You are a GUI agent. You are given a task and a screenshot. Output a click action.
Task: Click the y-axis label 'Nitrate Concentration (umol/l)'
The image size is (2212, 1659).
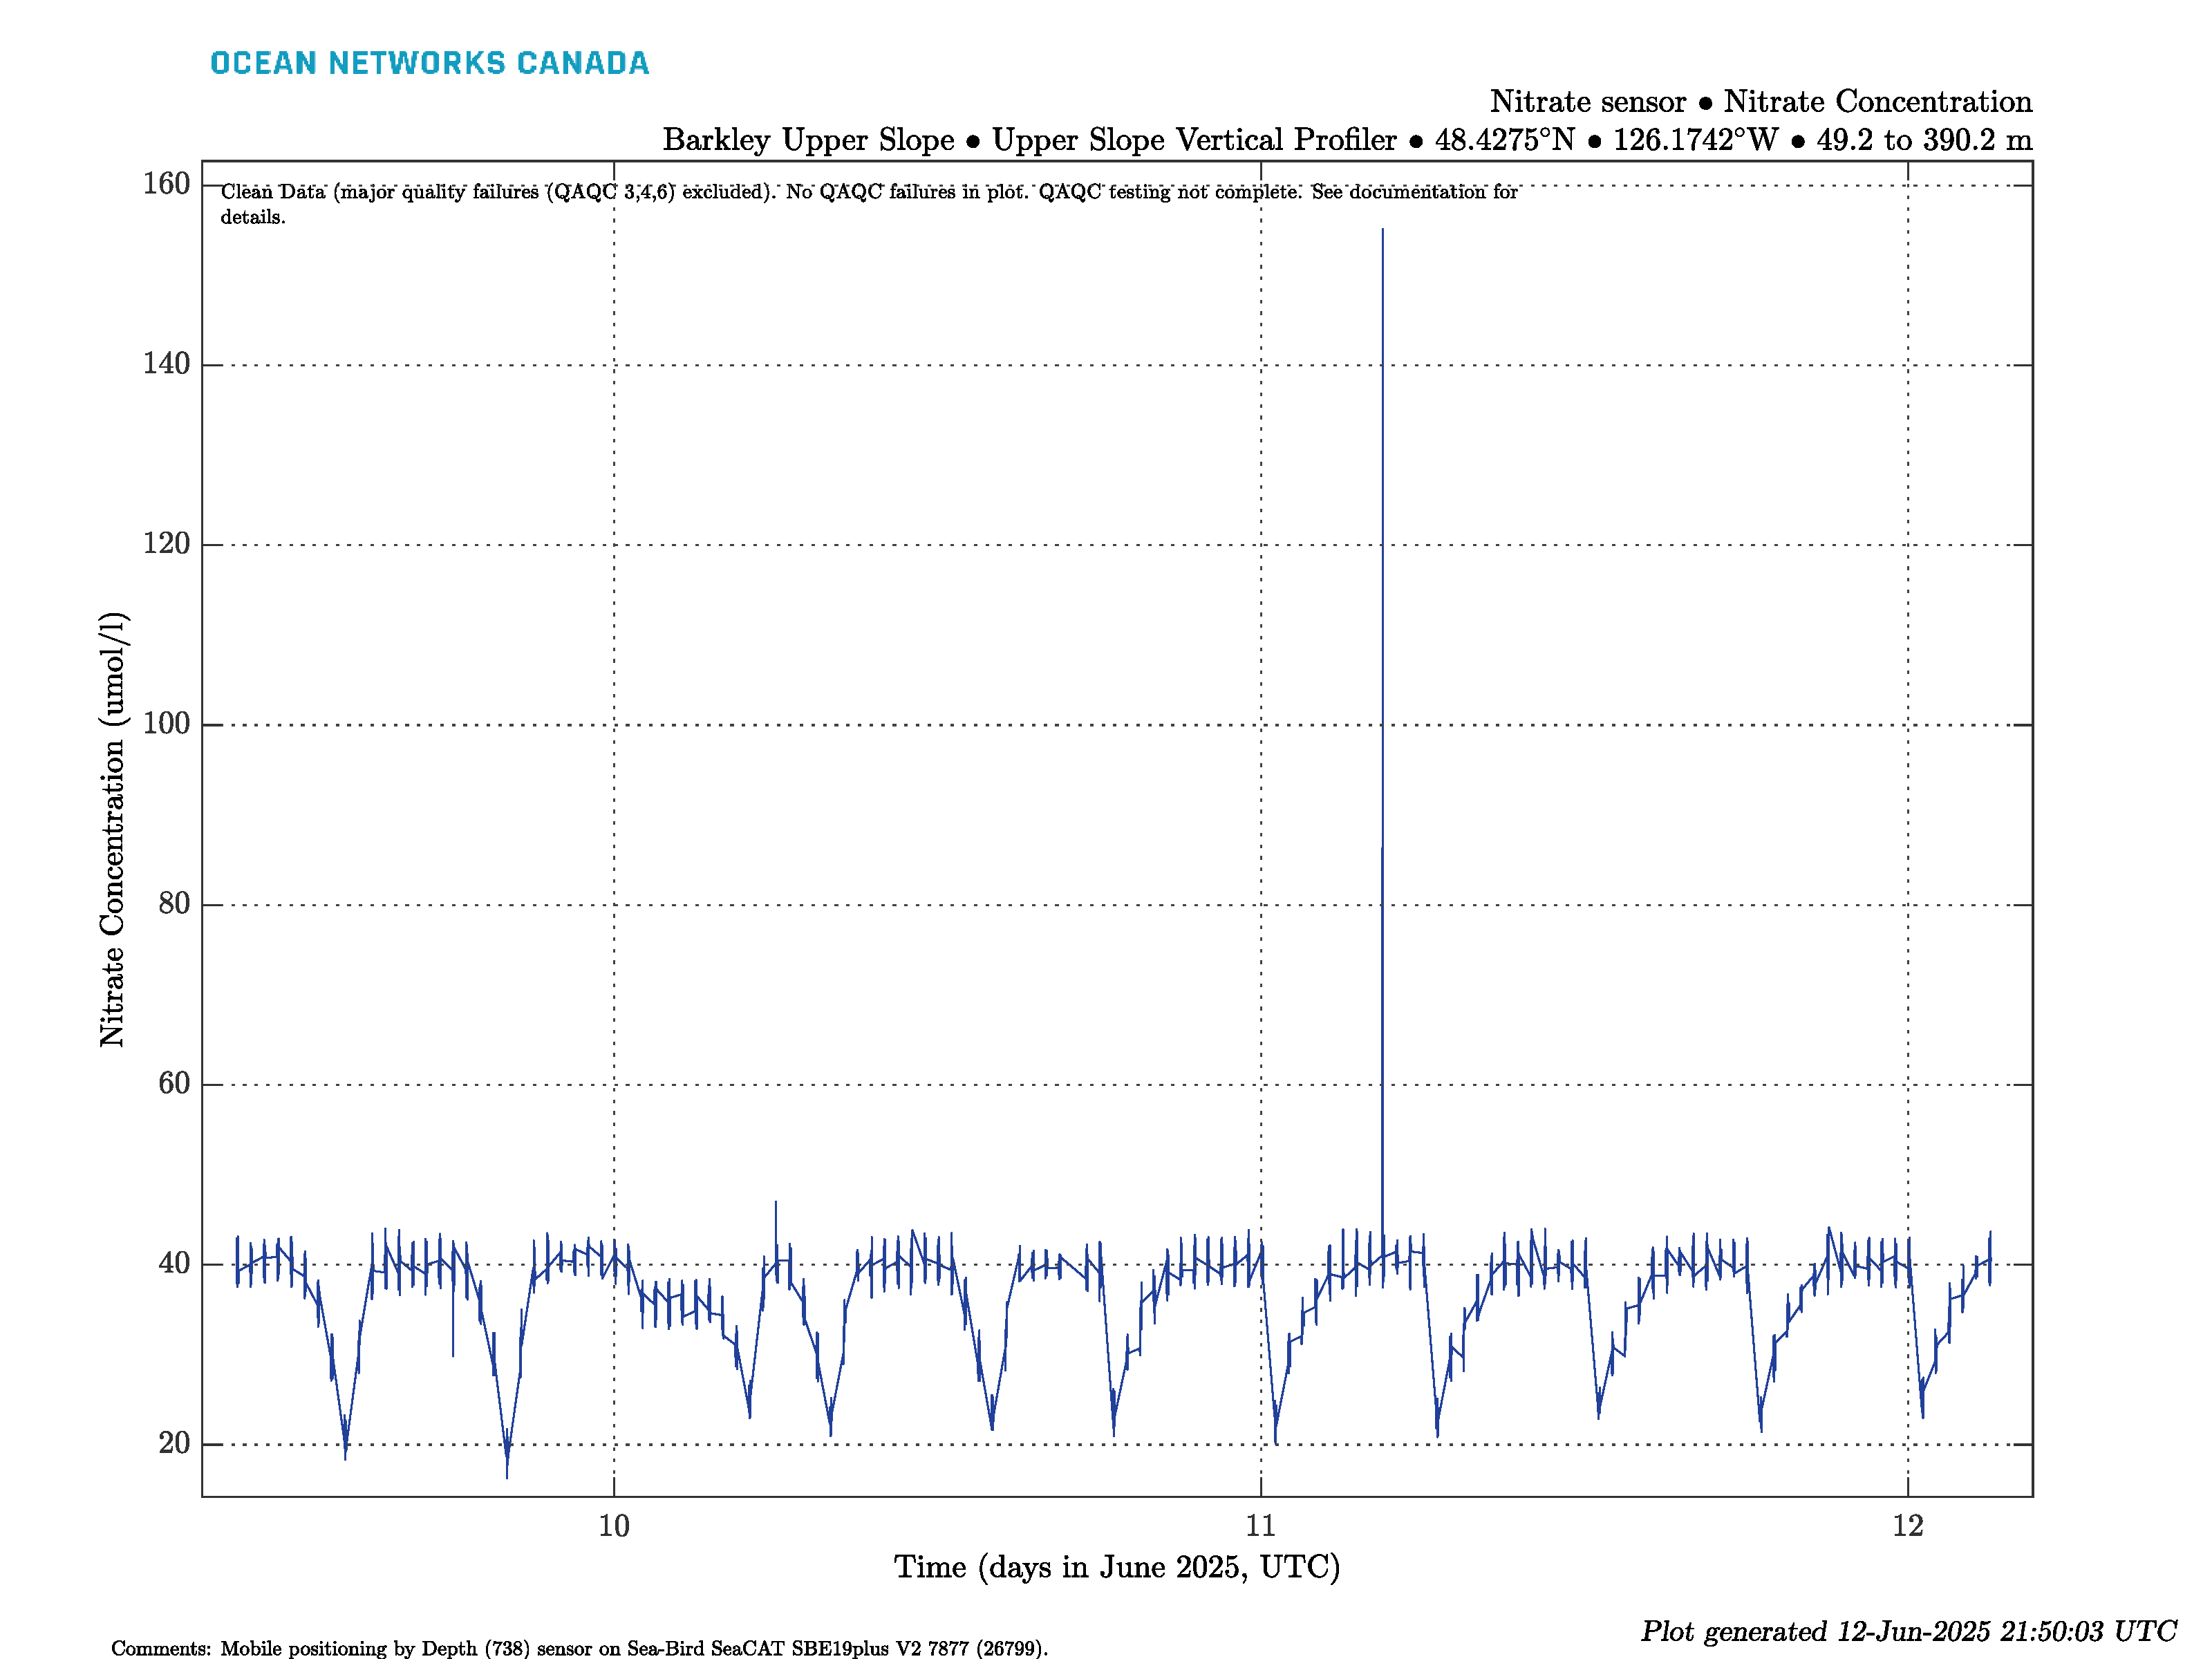[x=112, y=829]
